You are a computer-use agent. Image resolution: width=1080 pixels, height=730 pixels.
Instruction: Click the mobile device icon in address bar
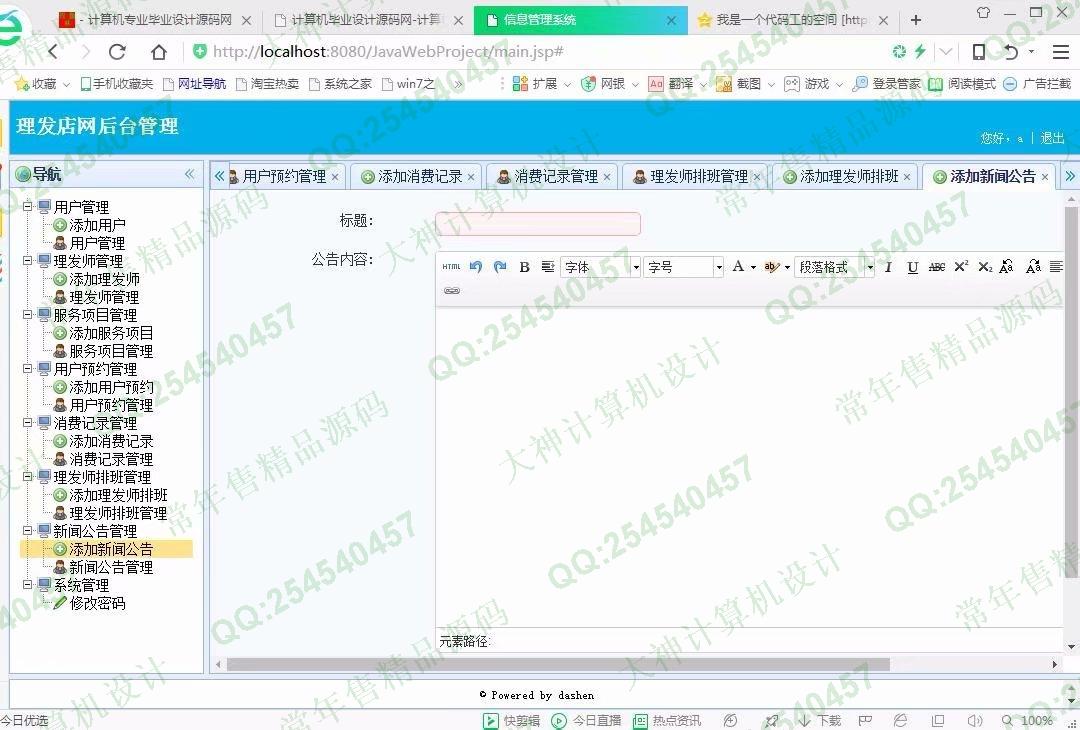click(978, 52)
